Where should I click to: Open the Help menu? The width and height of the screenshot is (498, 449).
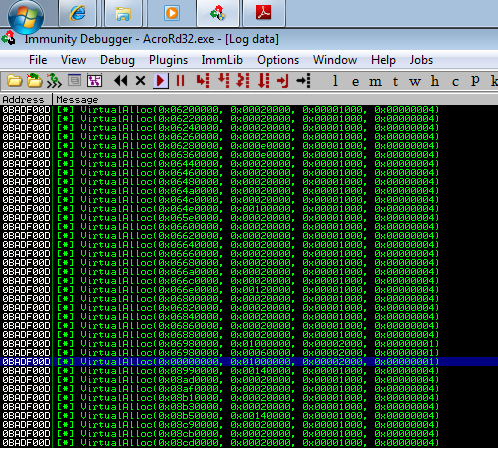tap(383, 60)
